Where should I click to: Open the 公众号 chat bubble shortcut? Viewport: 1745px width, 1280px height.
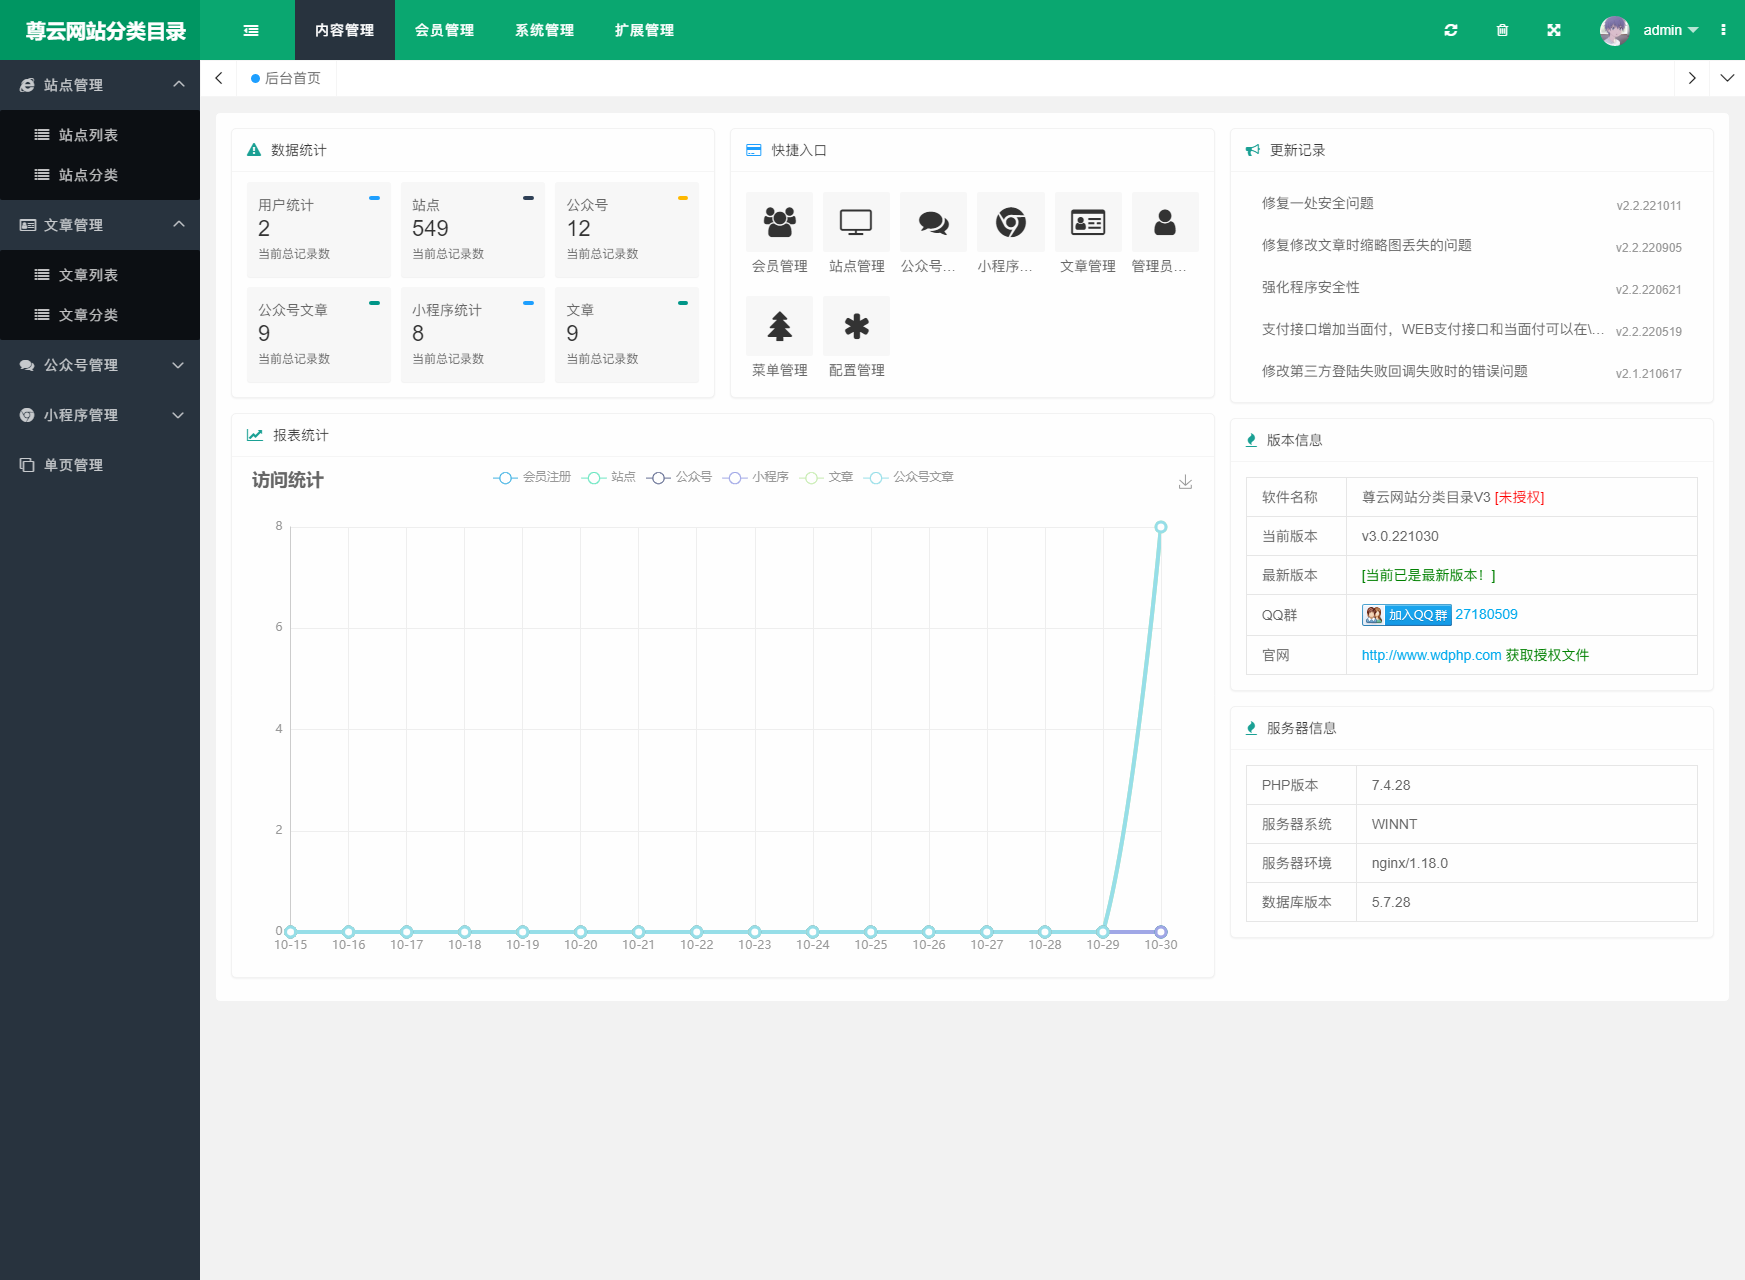click(933, 222)
